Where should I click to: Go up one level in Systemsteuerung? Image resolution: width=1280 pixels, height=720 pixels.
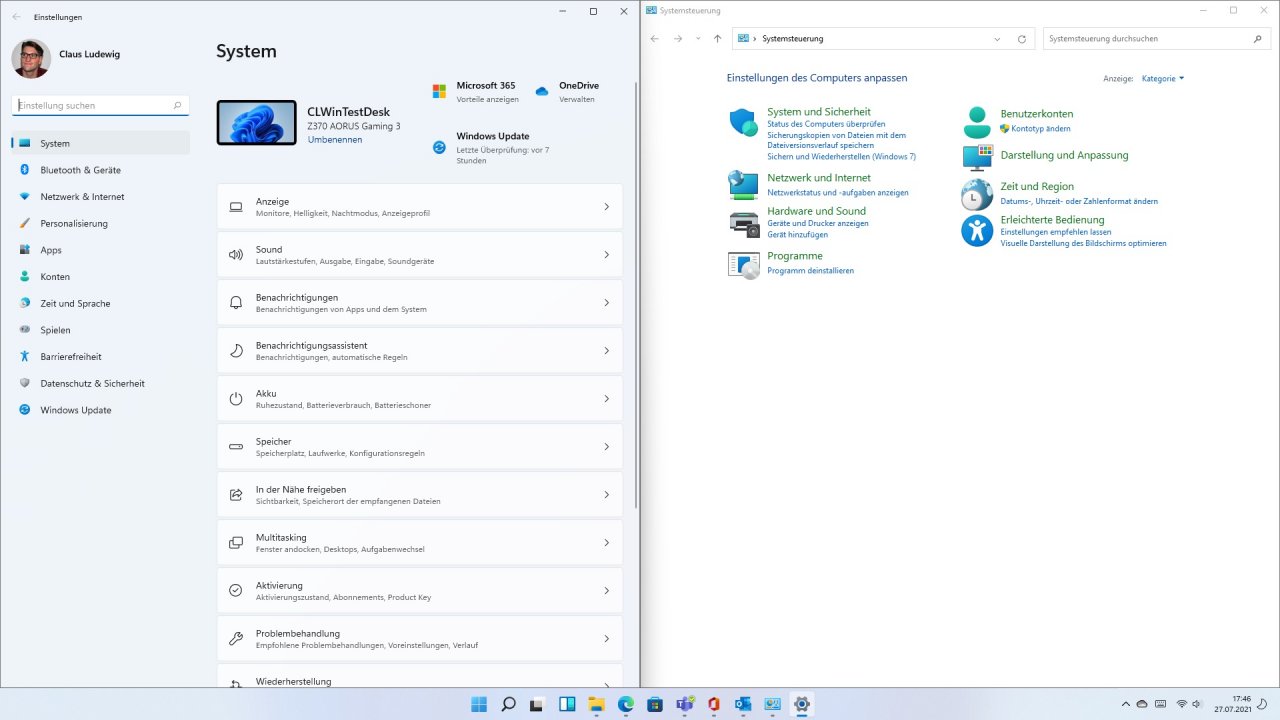(x=717, y=39)
